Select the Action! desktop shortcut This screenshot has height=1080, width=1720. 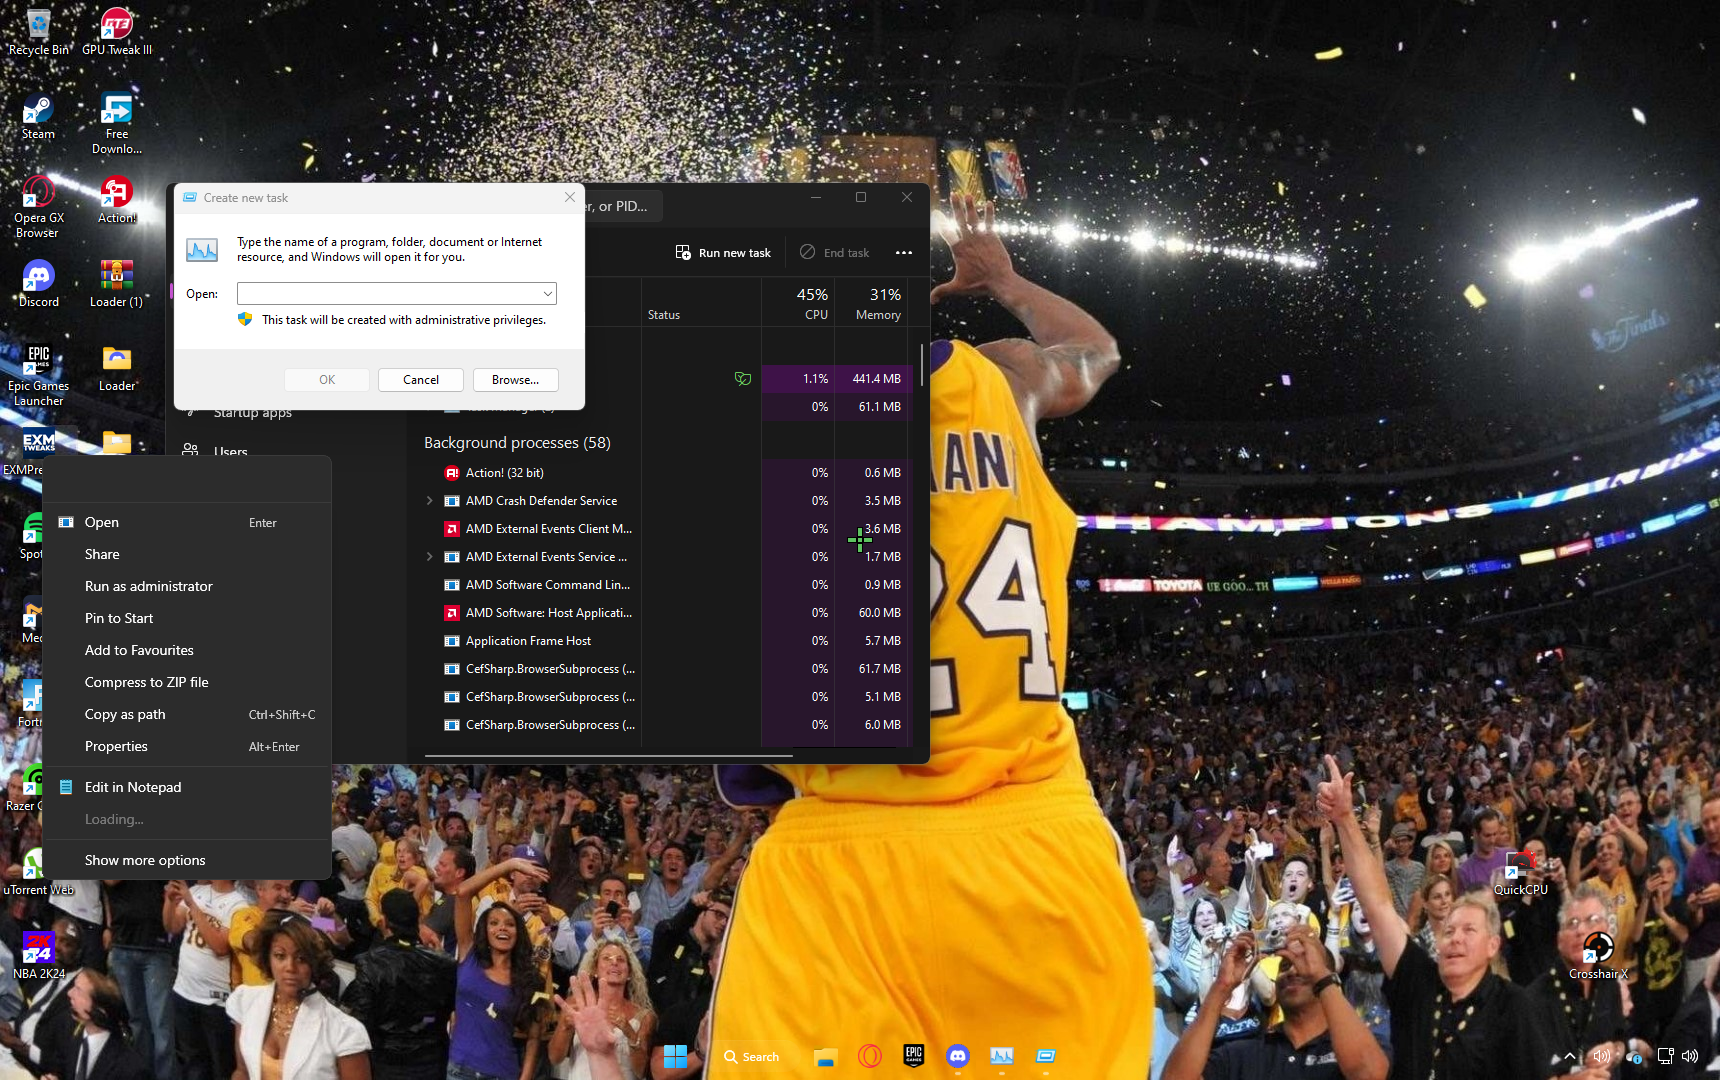[117, 200]
